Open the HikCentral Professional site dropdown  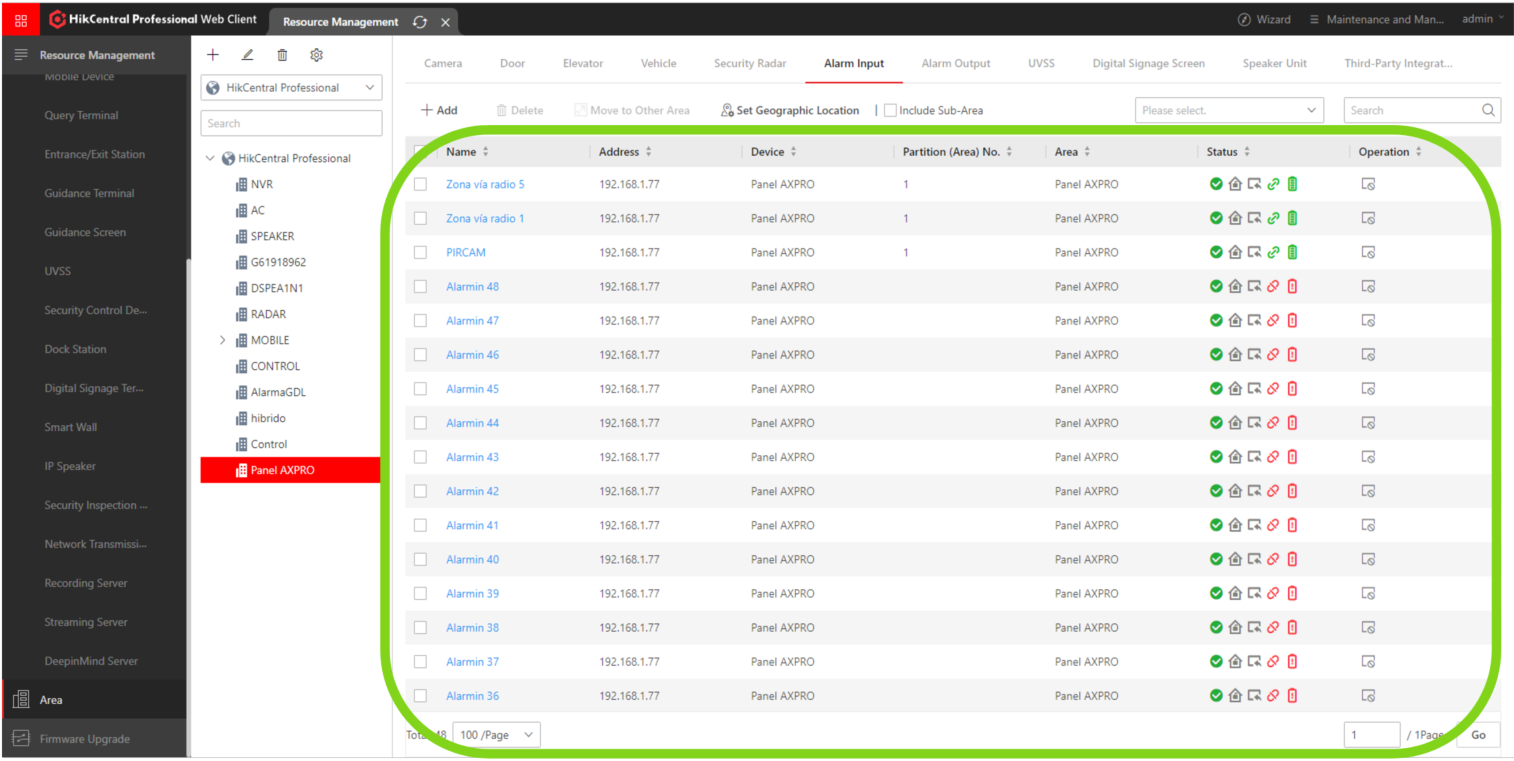(x=291, y=88)
